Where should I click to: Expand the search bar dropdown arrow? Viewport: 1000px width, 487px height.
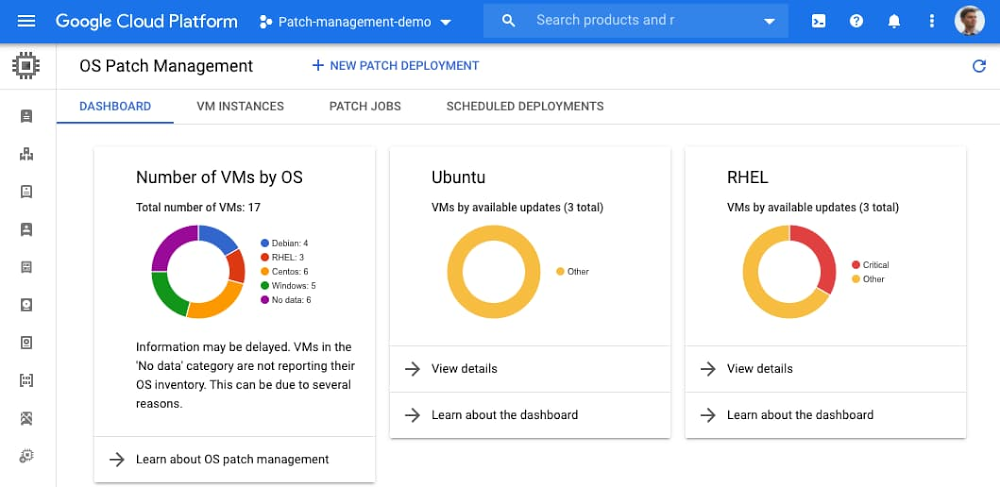click(770, 21)
